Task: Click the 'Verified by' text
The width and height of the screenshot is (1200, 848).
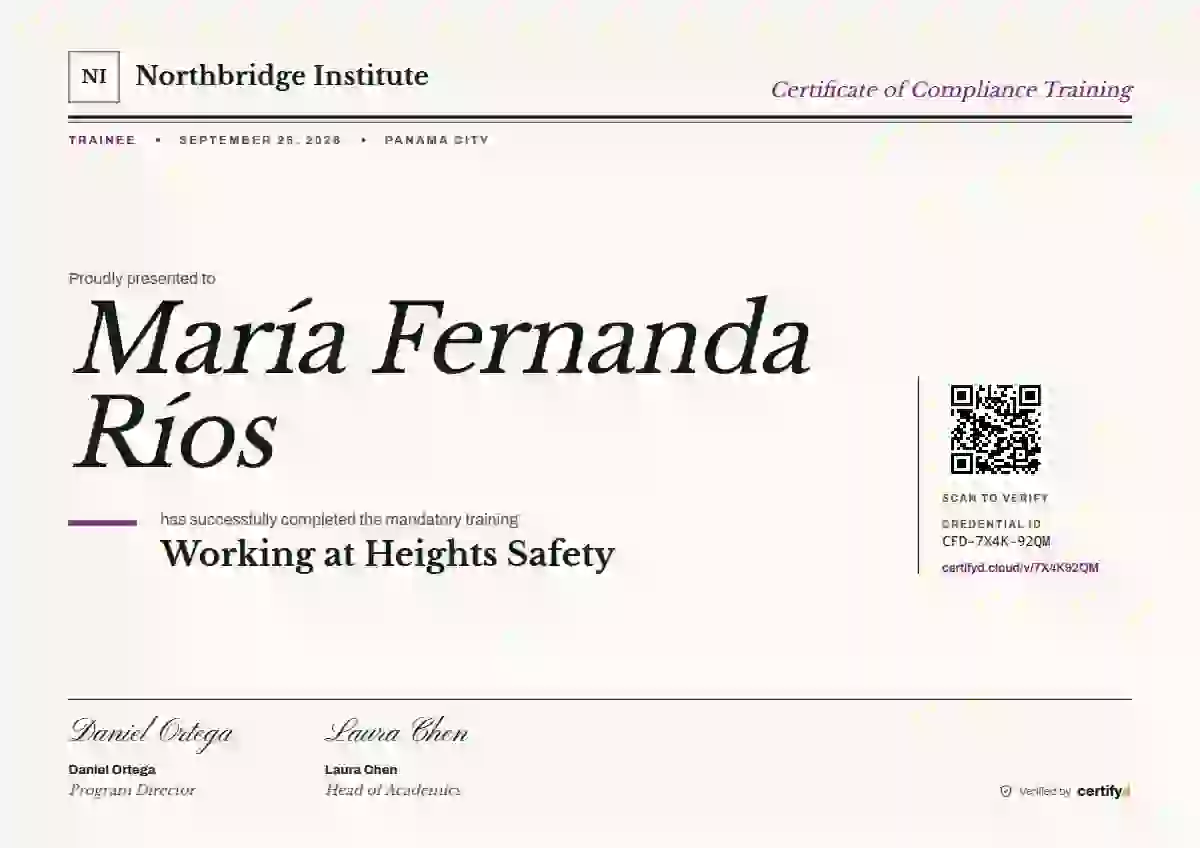Action: pyautogui.click(x=1045, y=792)
